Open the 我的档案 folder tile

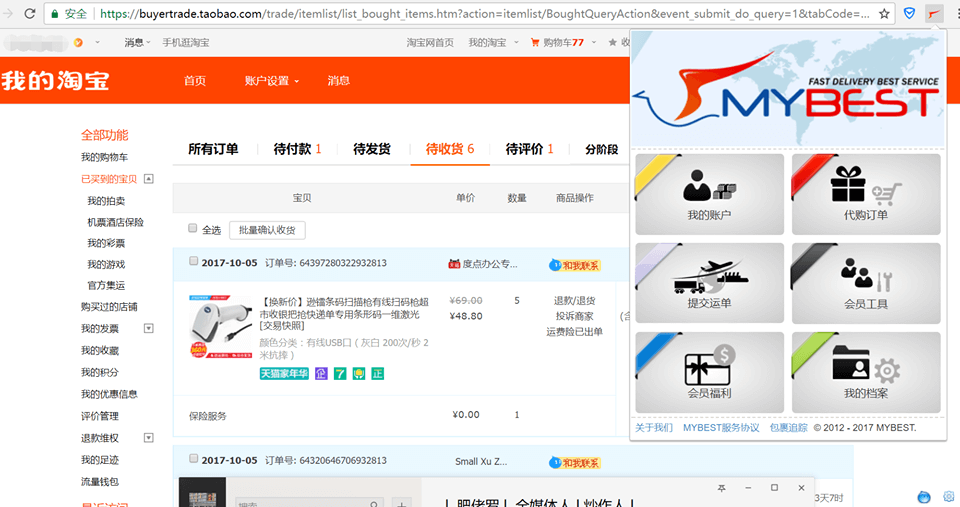click(866, 372)
